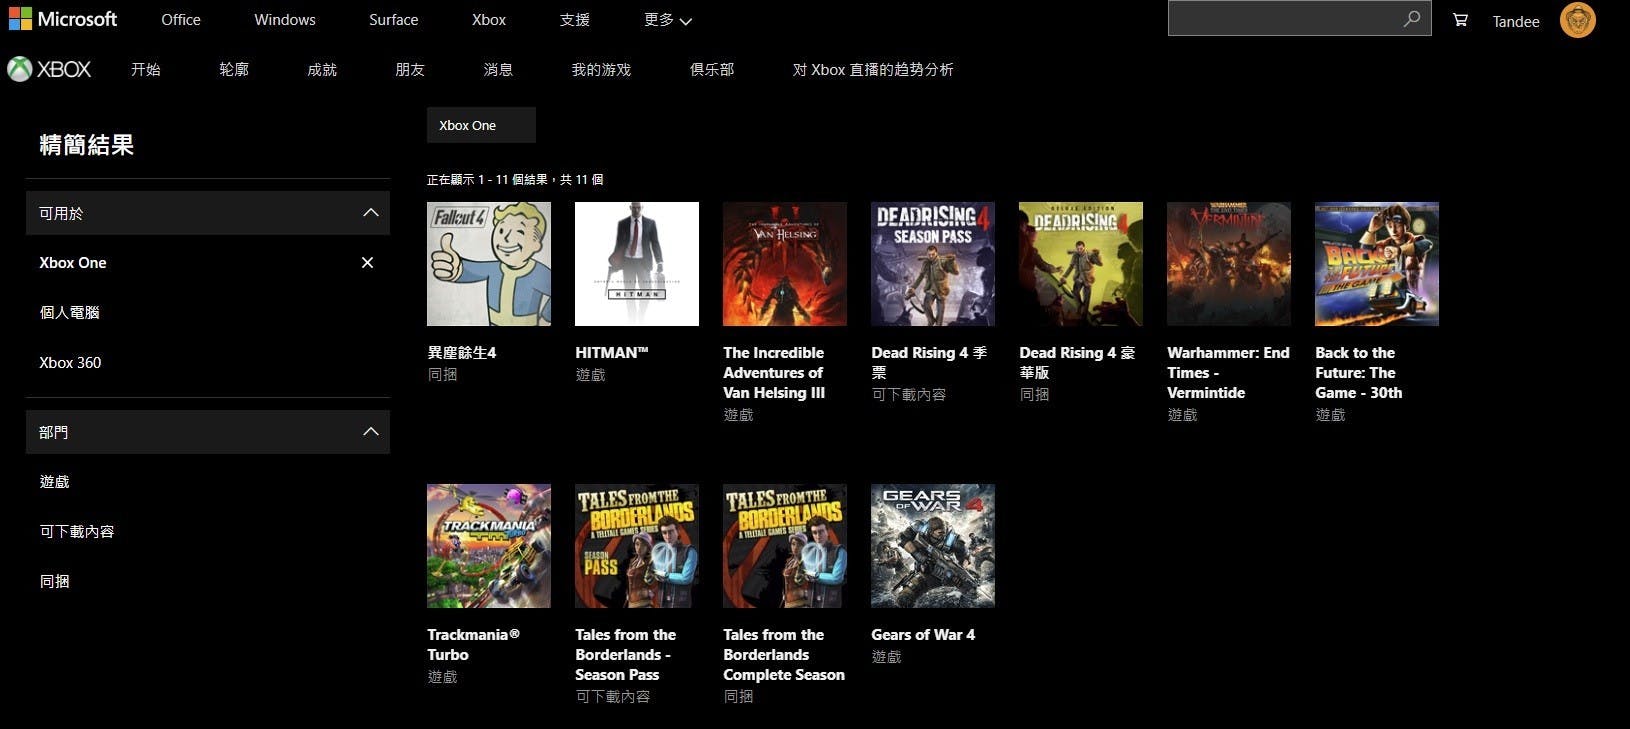Image resolution: width=1630 pixels, height=729 pixels.
Task: Collapse the 部門 filter section
Action: pos(370,431)
